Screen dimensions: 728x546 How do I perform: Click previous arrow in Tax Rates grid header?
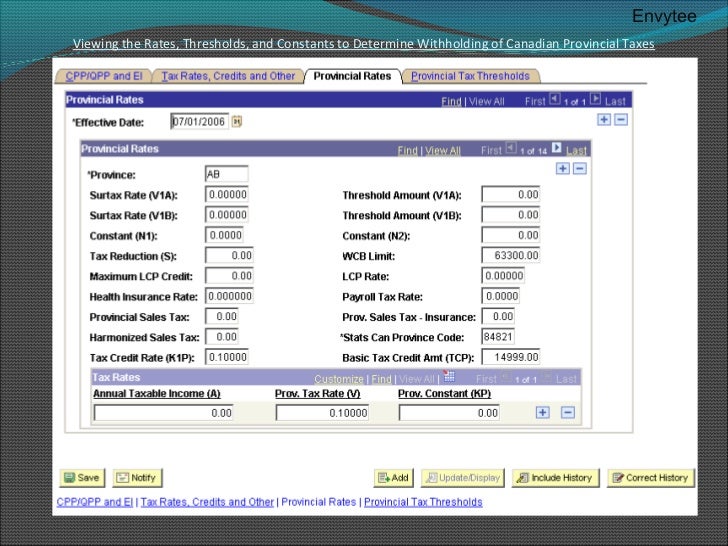click(x=506, y=378)
